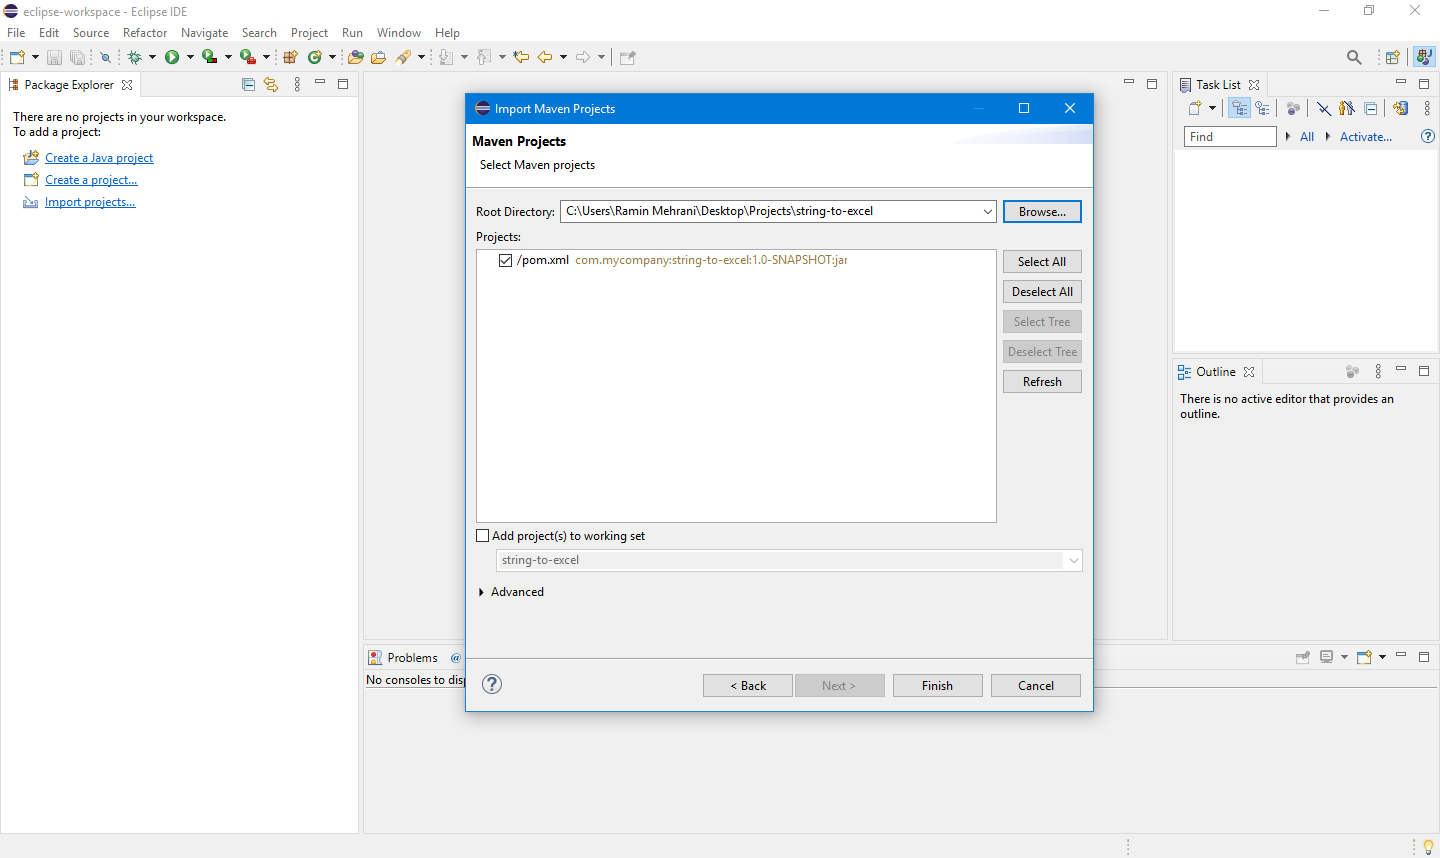Click the Import projects... link
The image size is (1440, 858).
(x=90, y=202)
